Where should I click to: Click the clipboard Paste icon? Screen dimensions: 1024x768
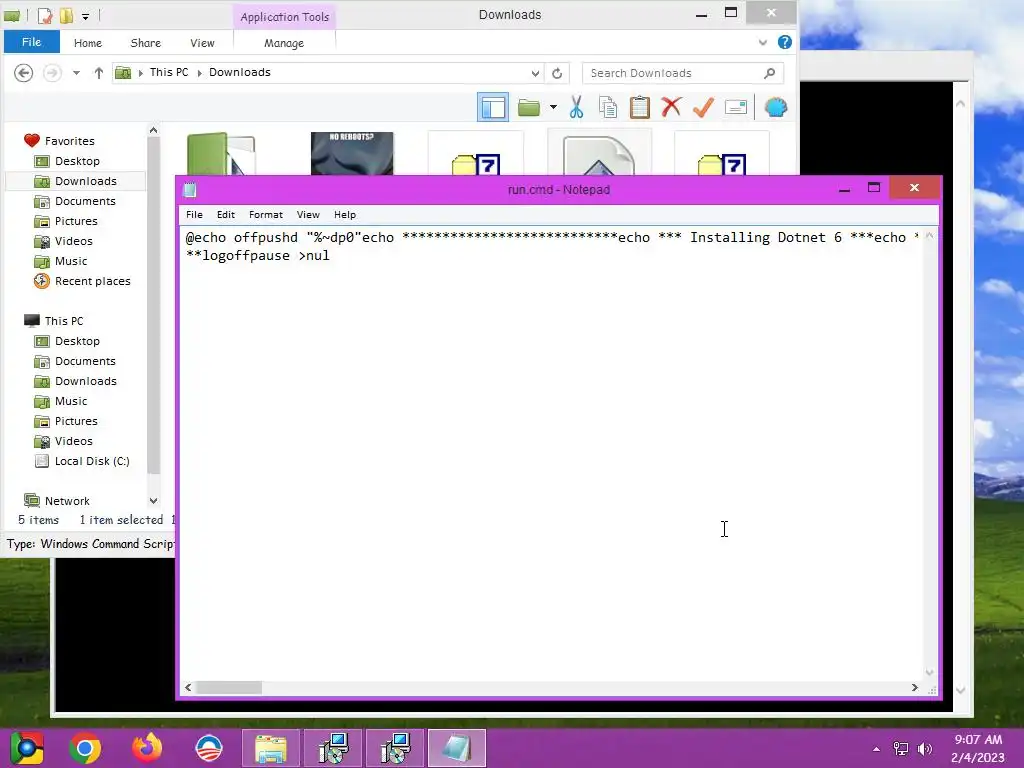[639, 107]
